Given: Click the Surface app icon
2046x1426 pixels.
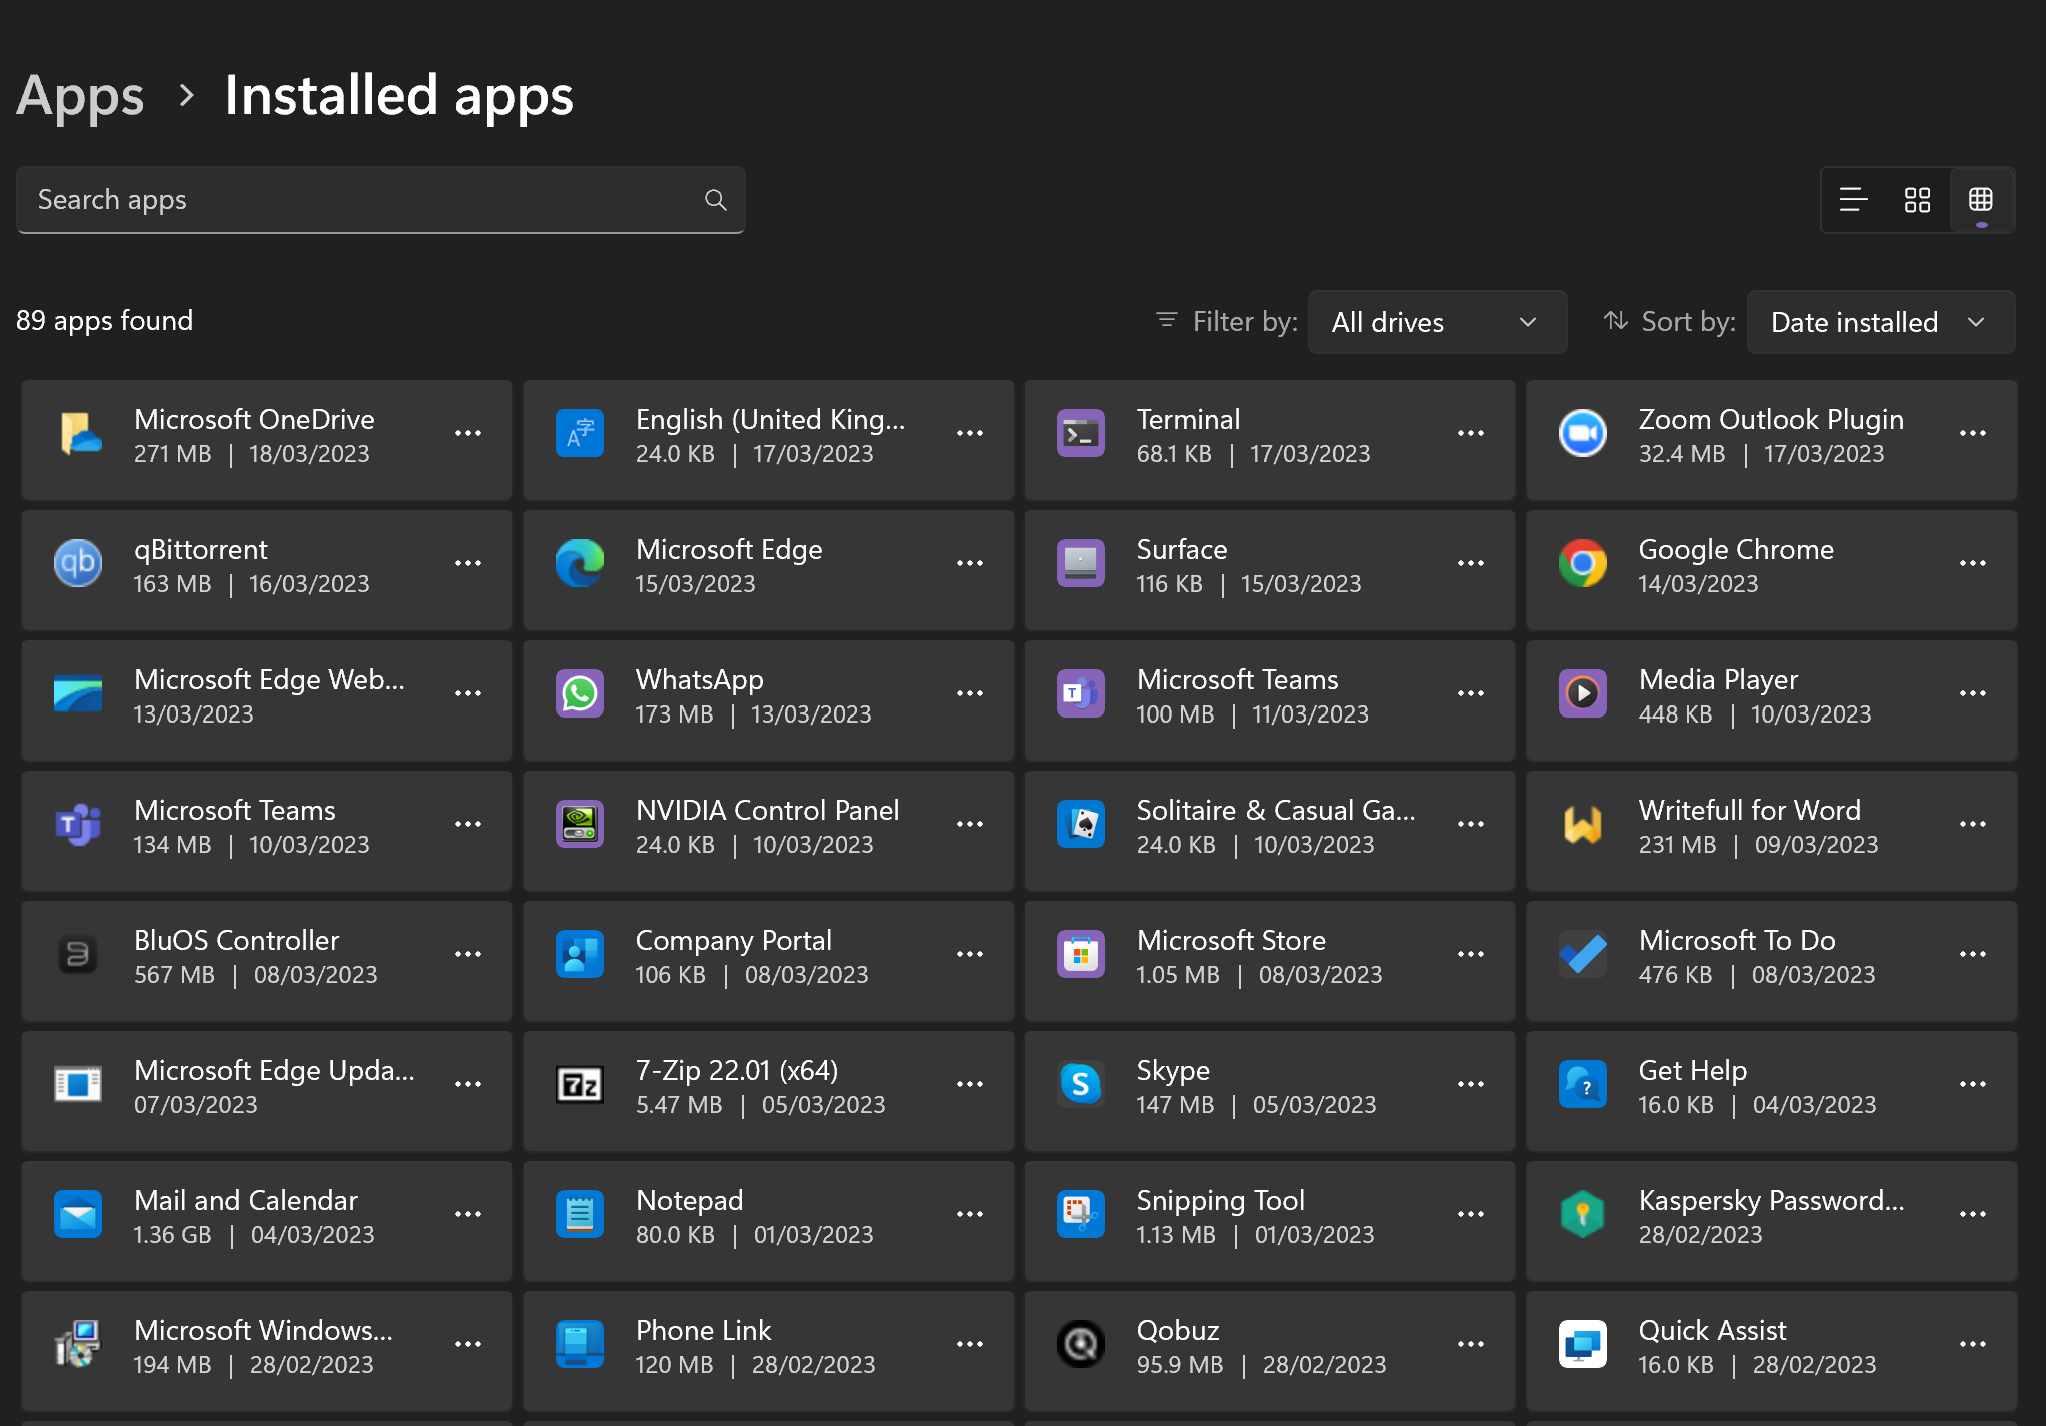Looking at the screenshot, I should coord(1081,564).
